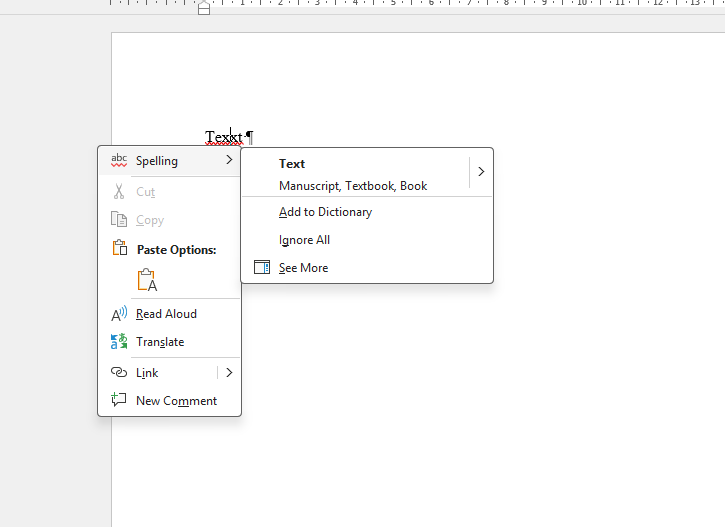Accept the spelling suggestion 'Text'
This screenshot has width=725, height=527.
pyautogui.click(x=292, y=164)
